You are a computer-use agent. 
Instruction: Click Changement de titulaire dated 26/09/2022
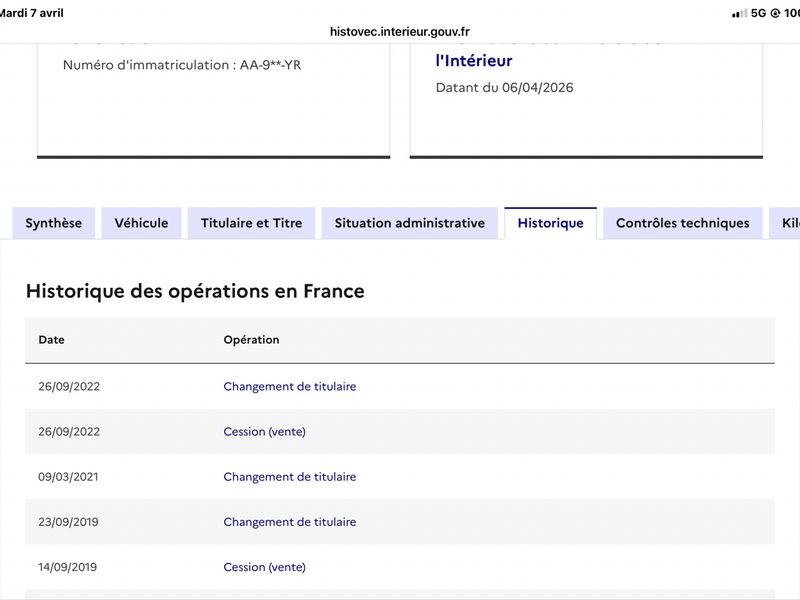tap(289, 386)
